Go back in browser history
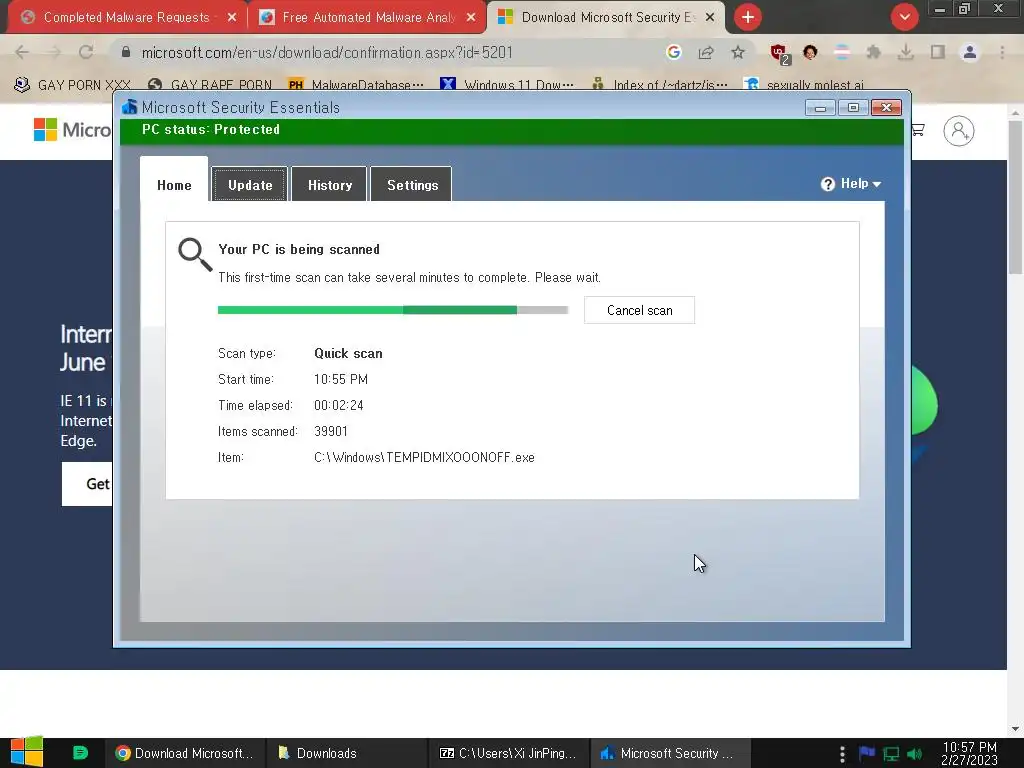The width and height of the screenshot is (1024, 768). tap(22, 52)
